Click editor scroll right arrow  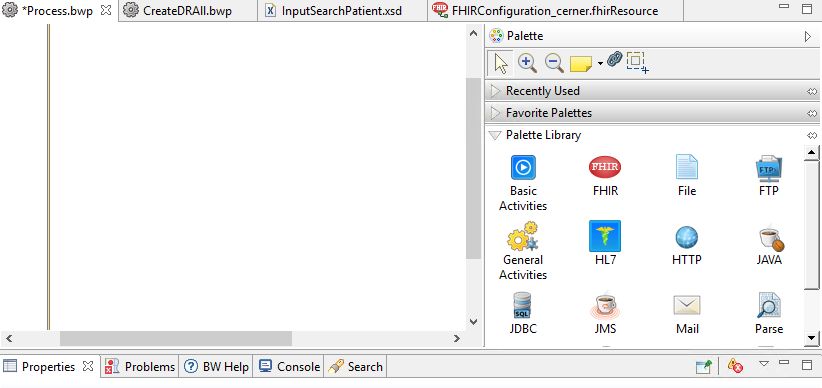[457, 339]
